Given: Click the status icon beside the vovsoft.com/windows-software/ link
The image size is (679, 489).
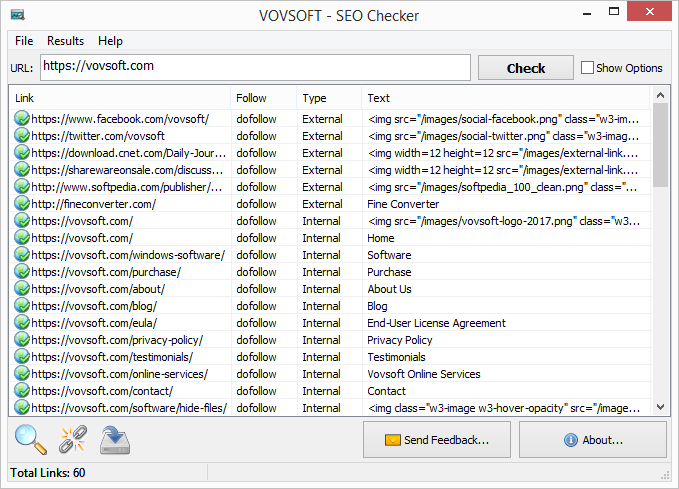Looking at the screenshot, I should pos(22,254).
